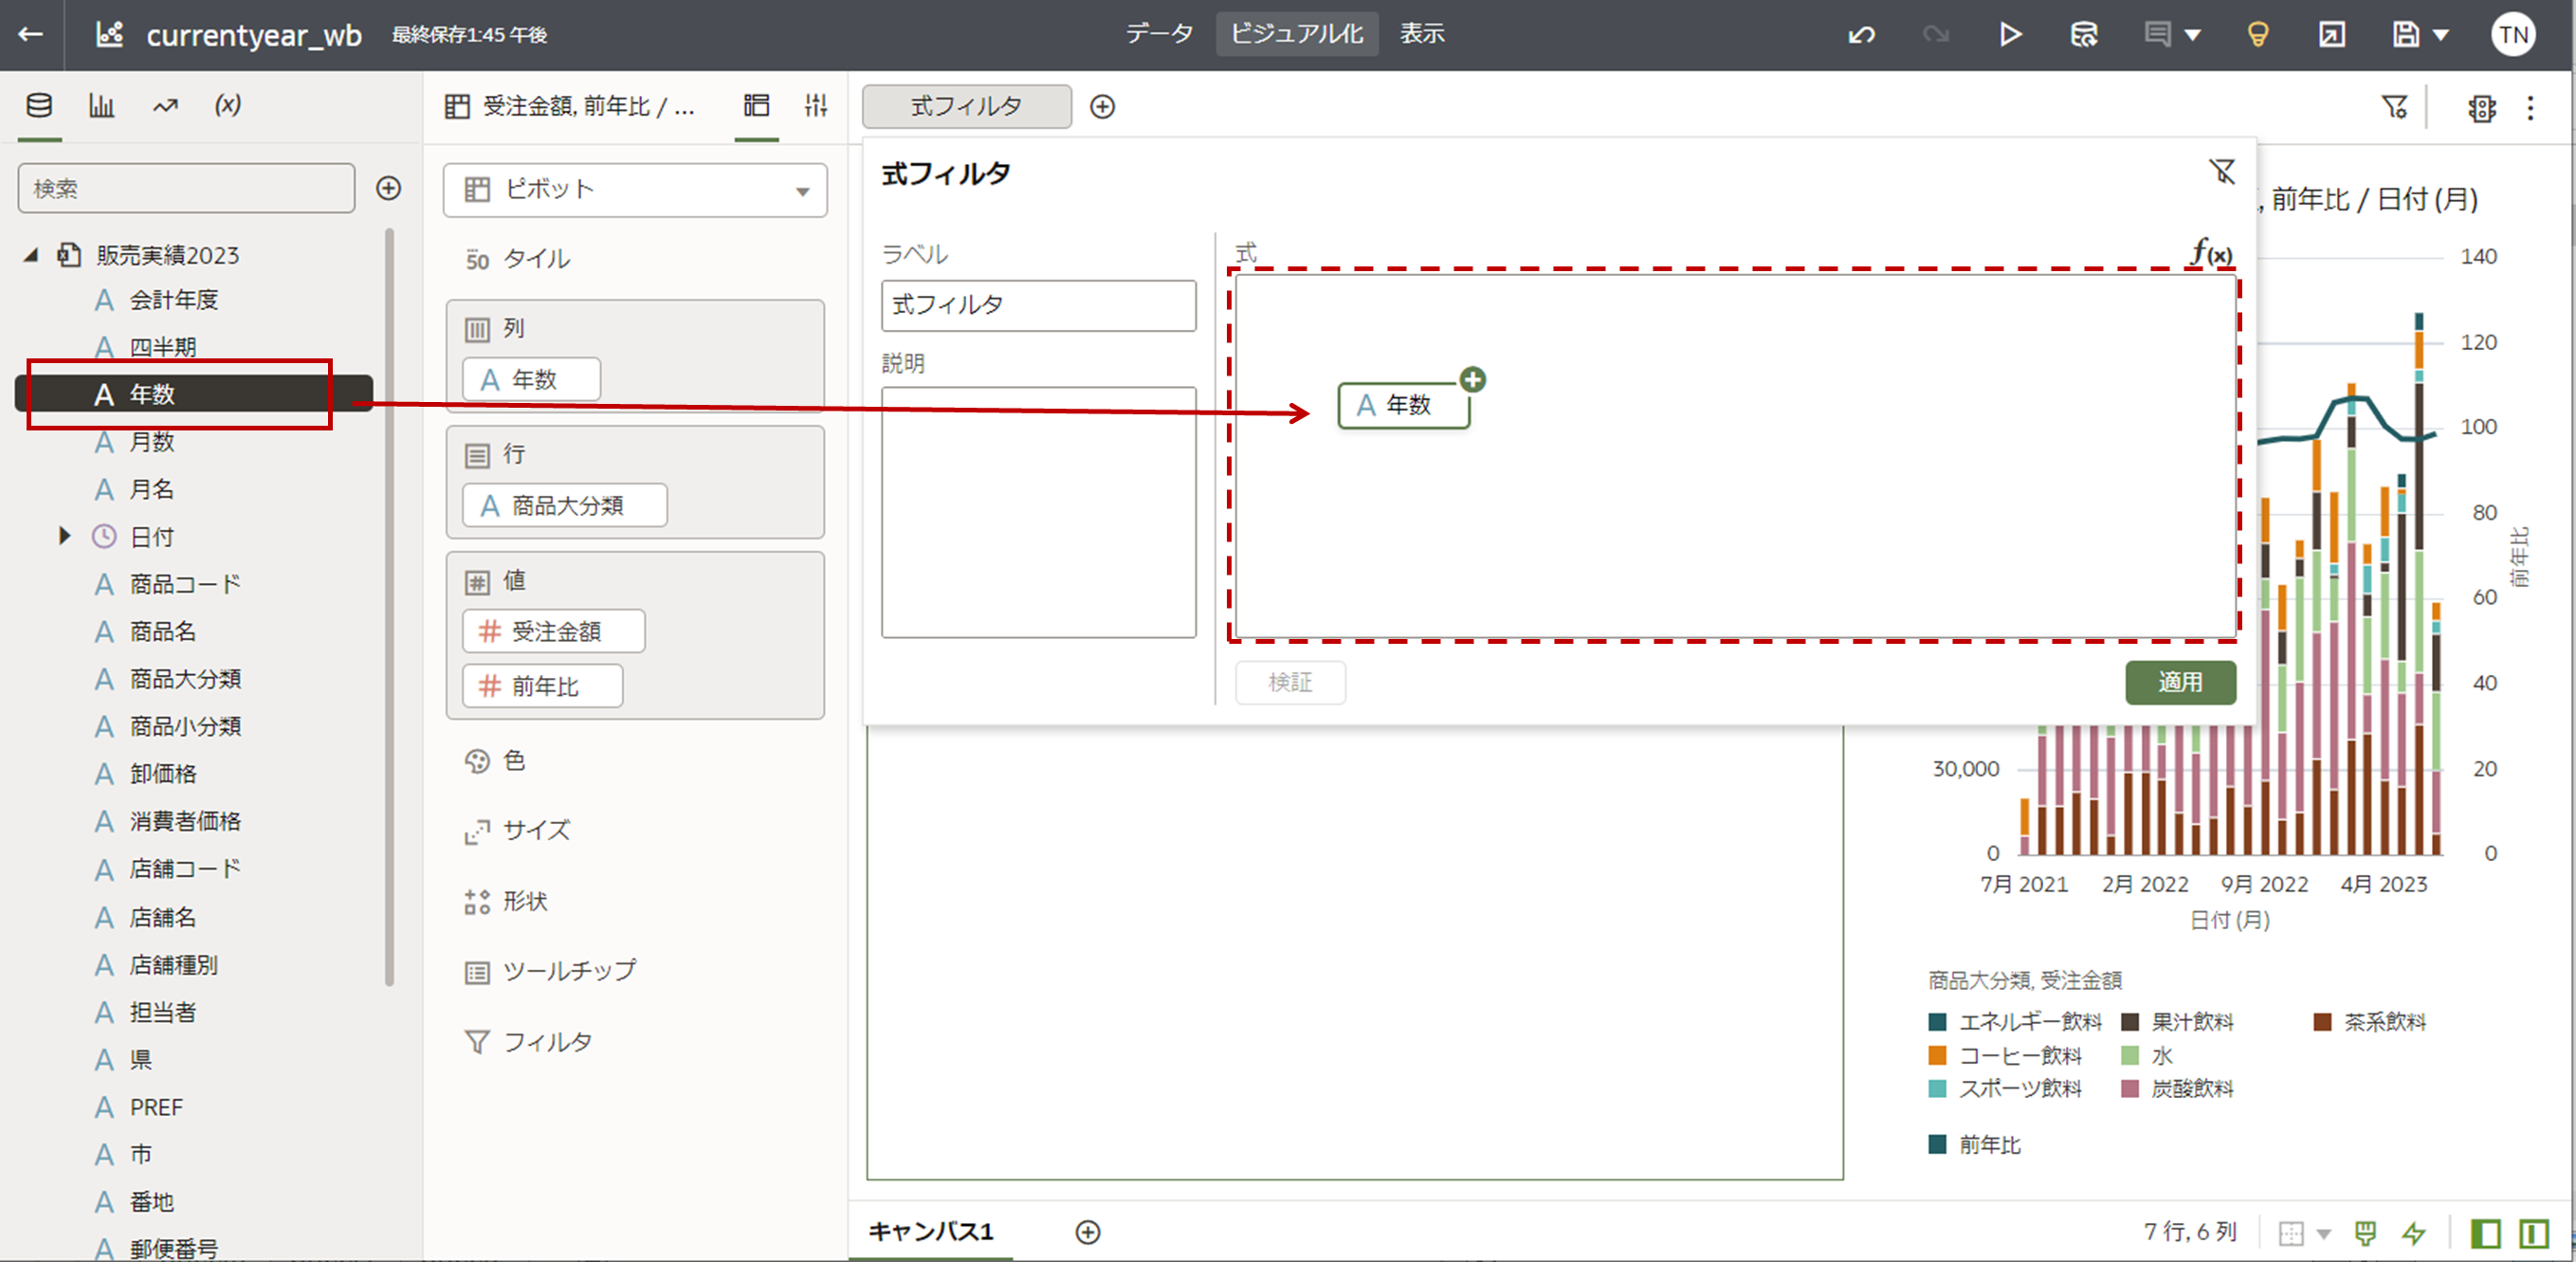Image resolution: width=2576 pixels, height=1262 pixels.
Task: Open the visualizations pane chart icon
Action: pos(101,106)
